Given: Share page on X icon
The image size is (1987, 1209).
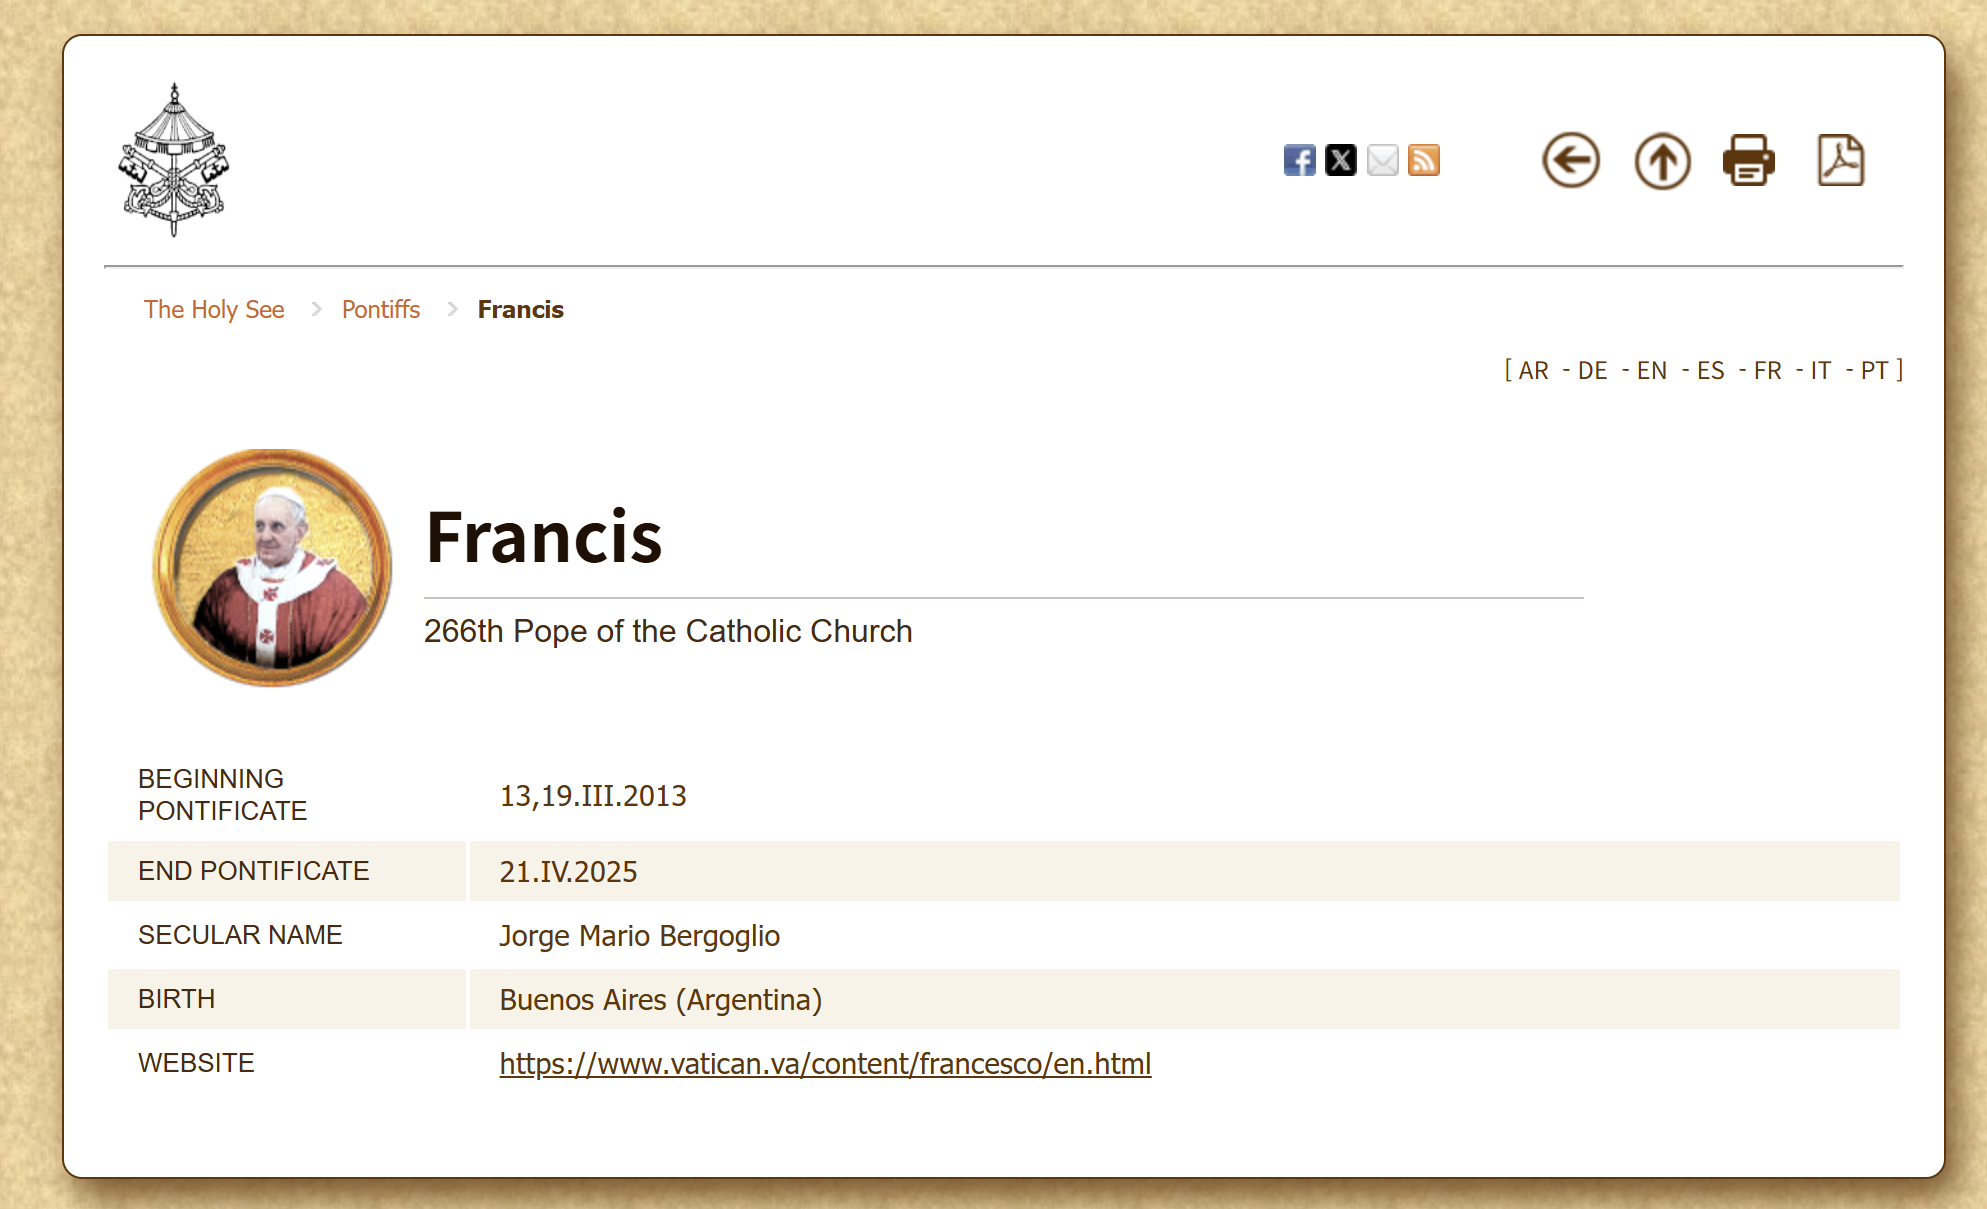Looking at the screenshot, I should click(x=1340, y=160).
